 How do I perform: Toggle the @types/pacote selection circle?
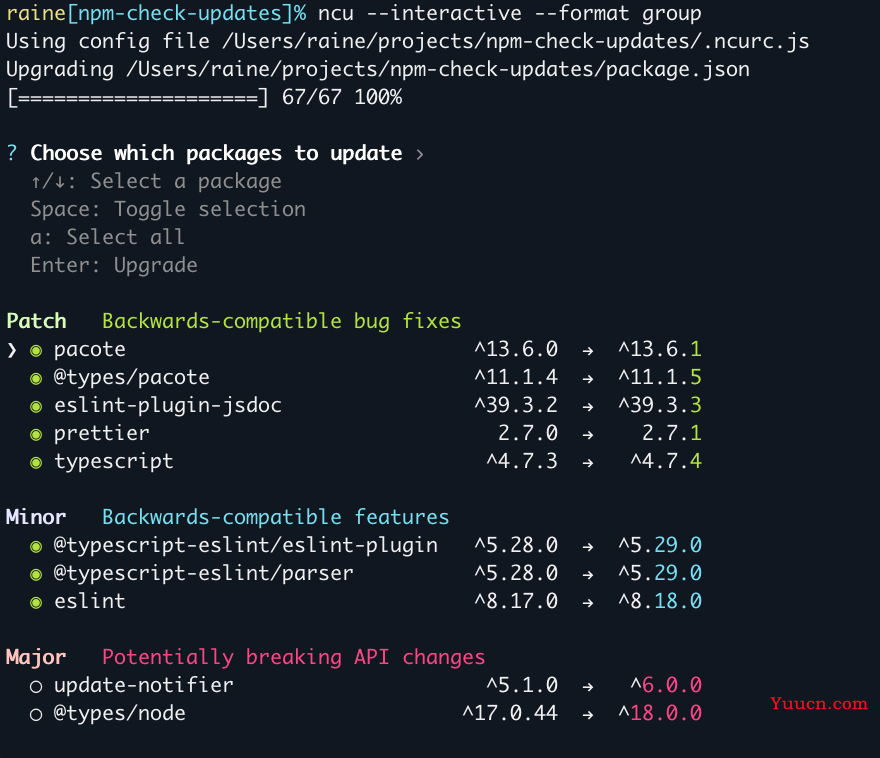pyautogui.click(x=36, y=379)
